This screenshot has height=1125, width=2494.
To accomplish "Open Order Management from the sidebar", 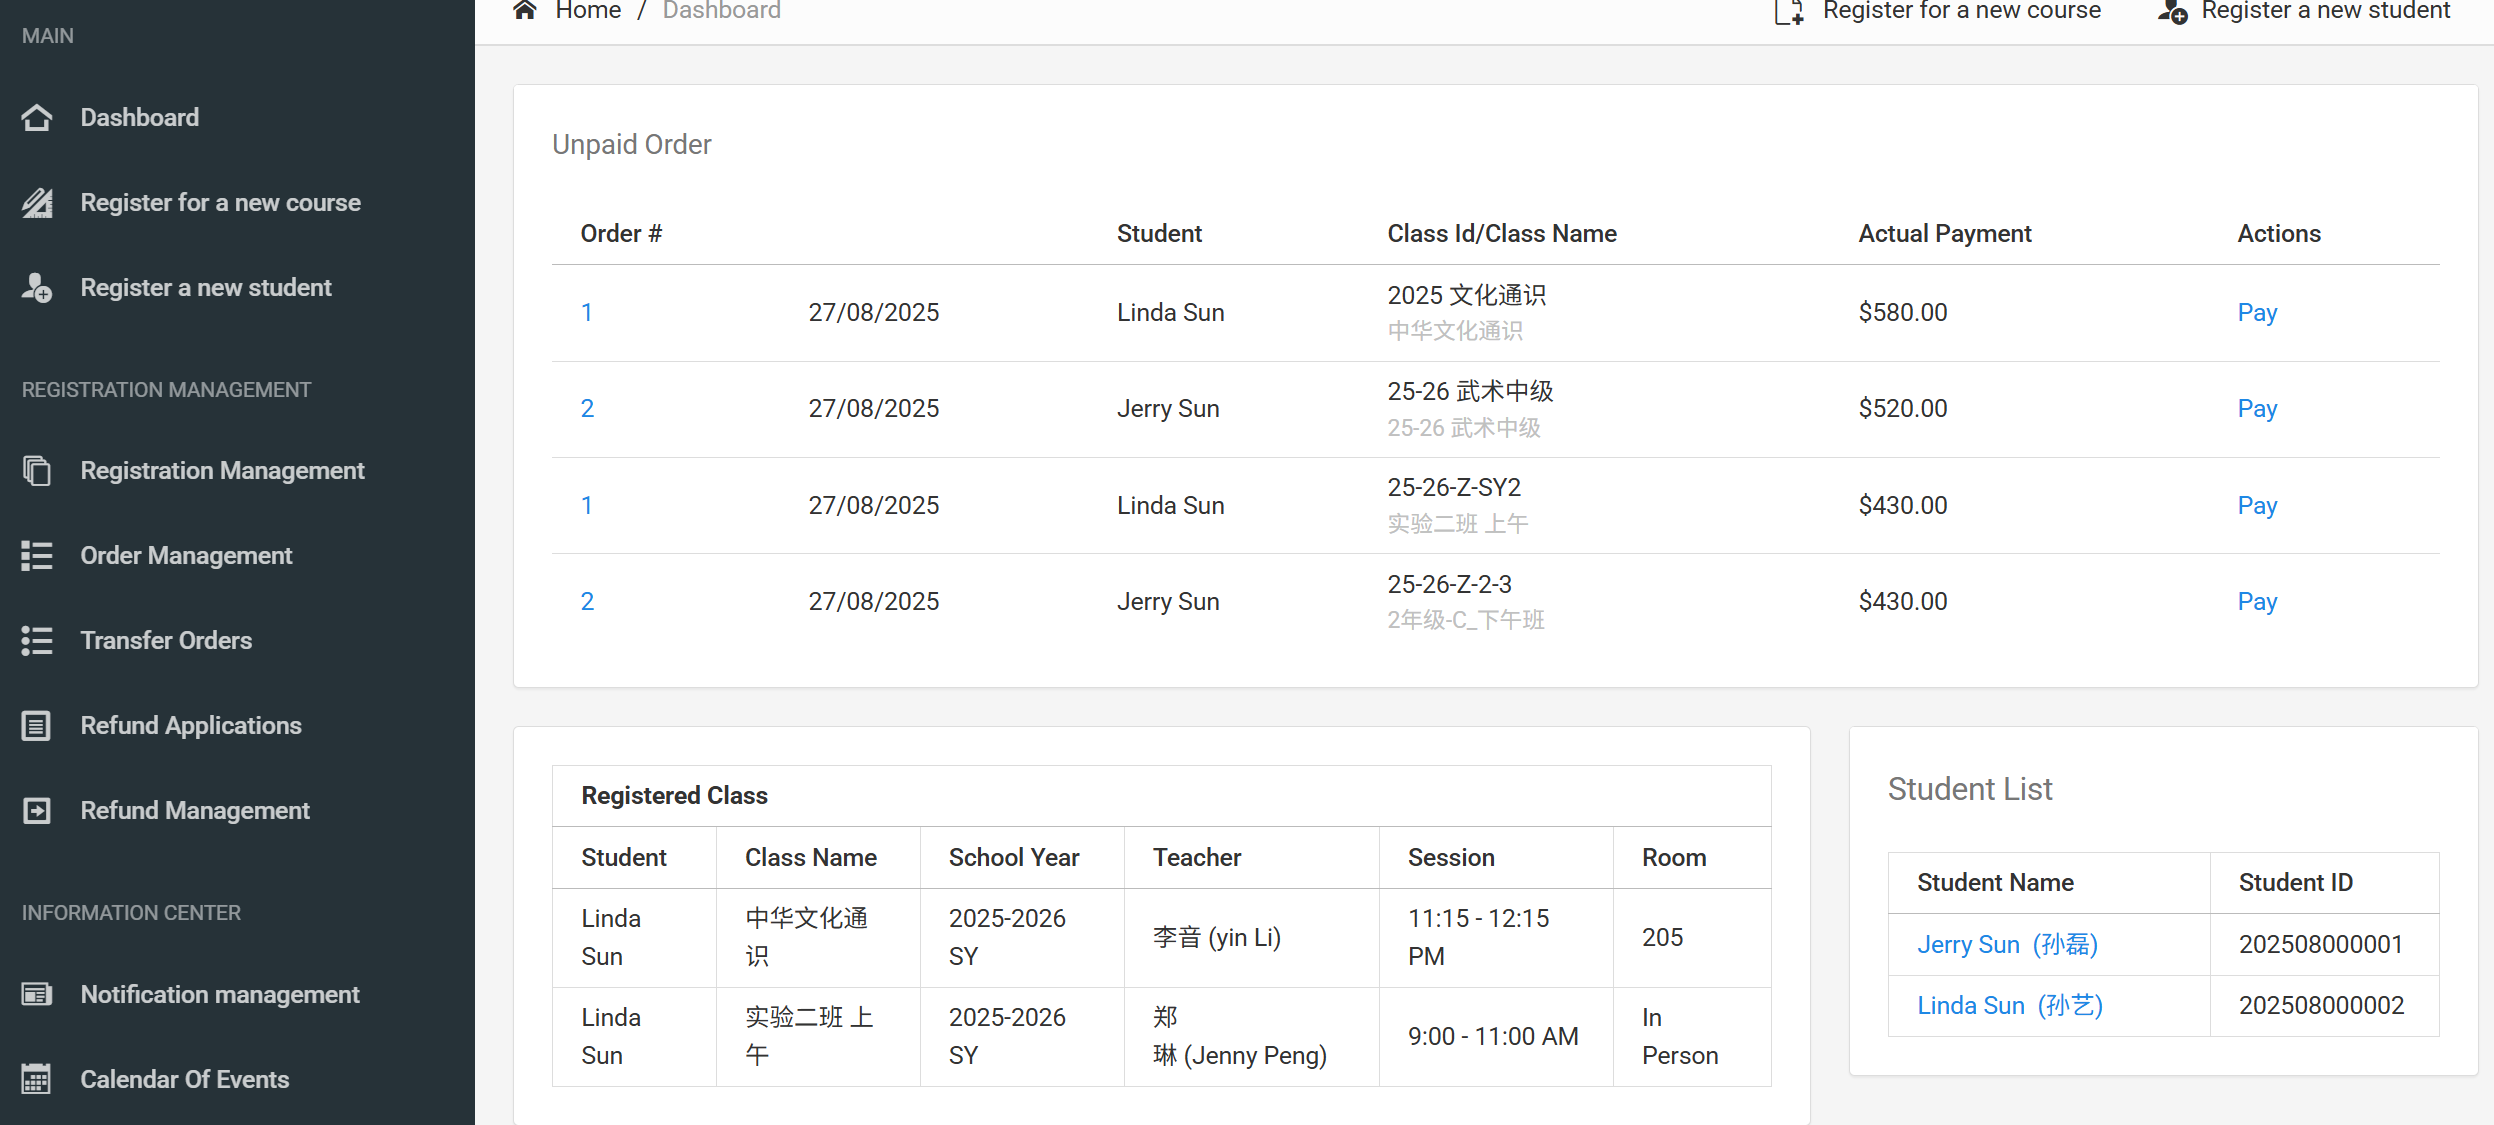I will coord(186,556).
